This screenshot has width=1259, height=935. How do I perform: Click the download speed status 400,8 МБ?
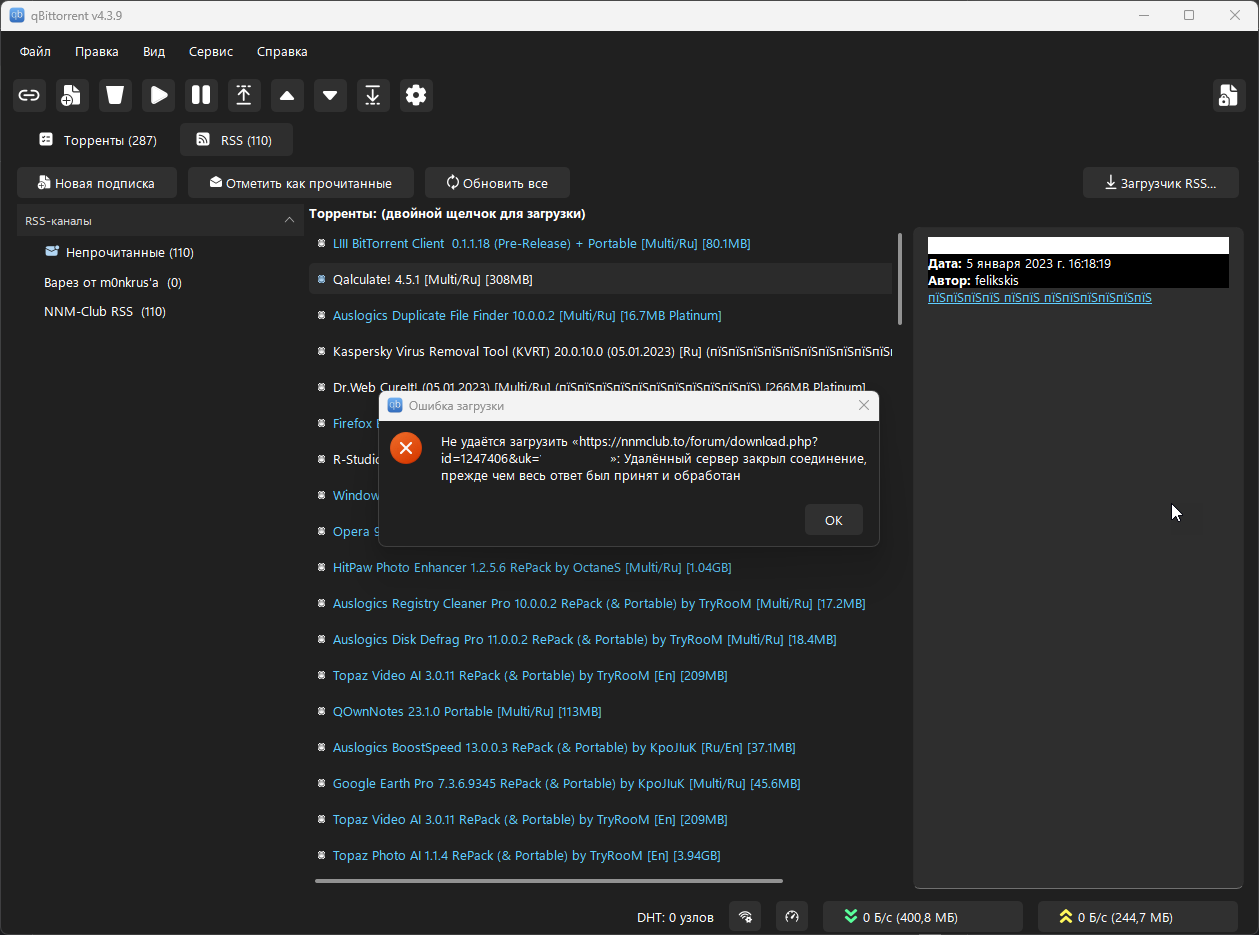pyautogui.click(x=922, y=917)
